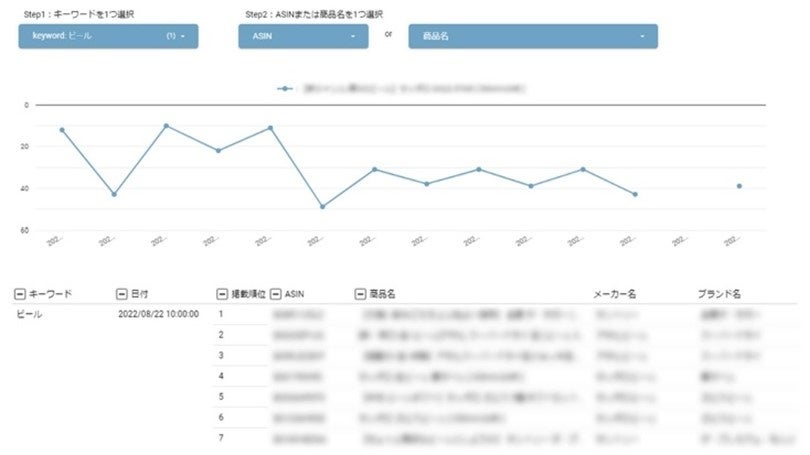Click the isolated last chart data point
This screenshot has height=455, width=810.
click(739, 186)
